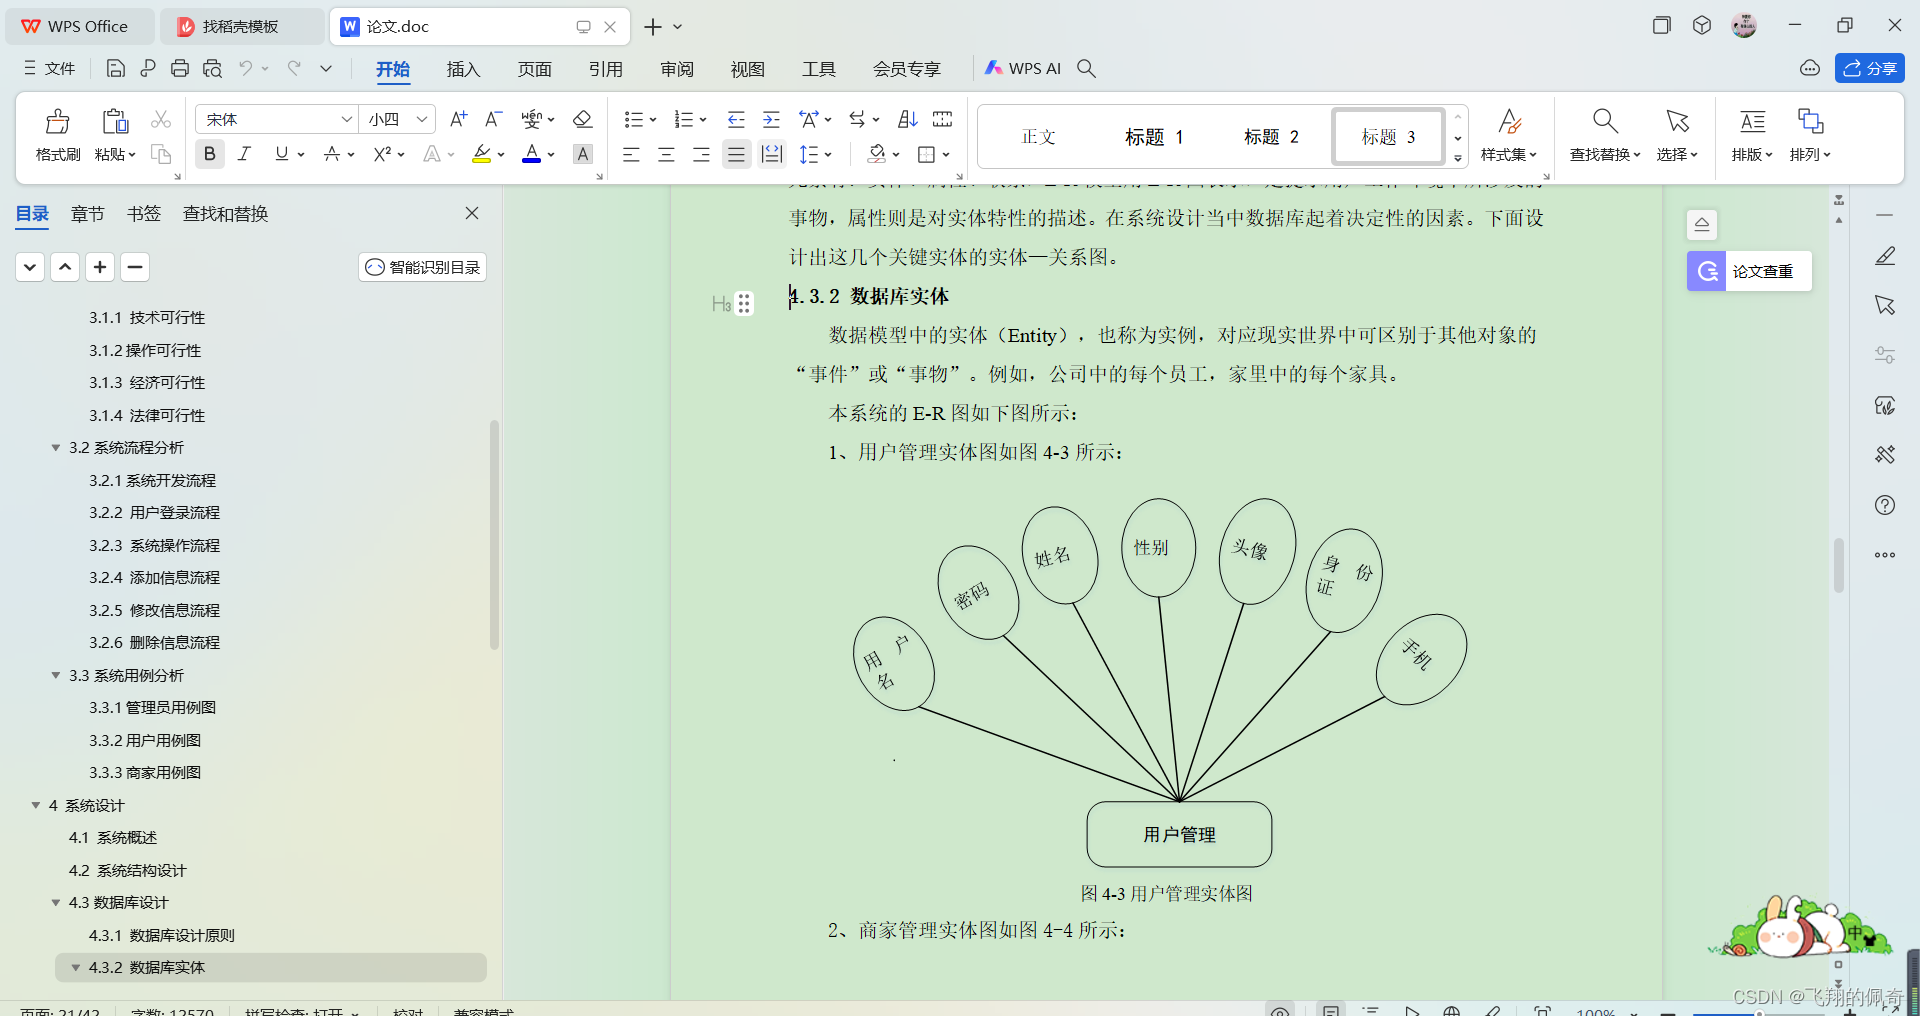Click the distributed alignment icon
Image resolution: width=1920 pixels, height=1016 pixels.
point(771,154)
